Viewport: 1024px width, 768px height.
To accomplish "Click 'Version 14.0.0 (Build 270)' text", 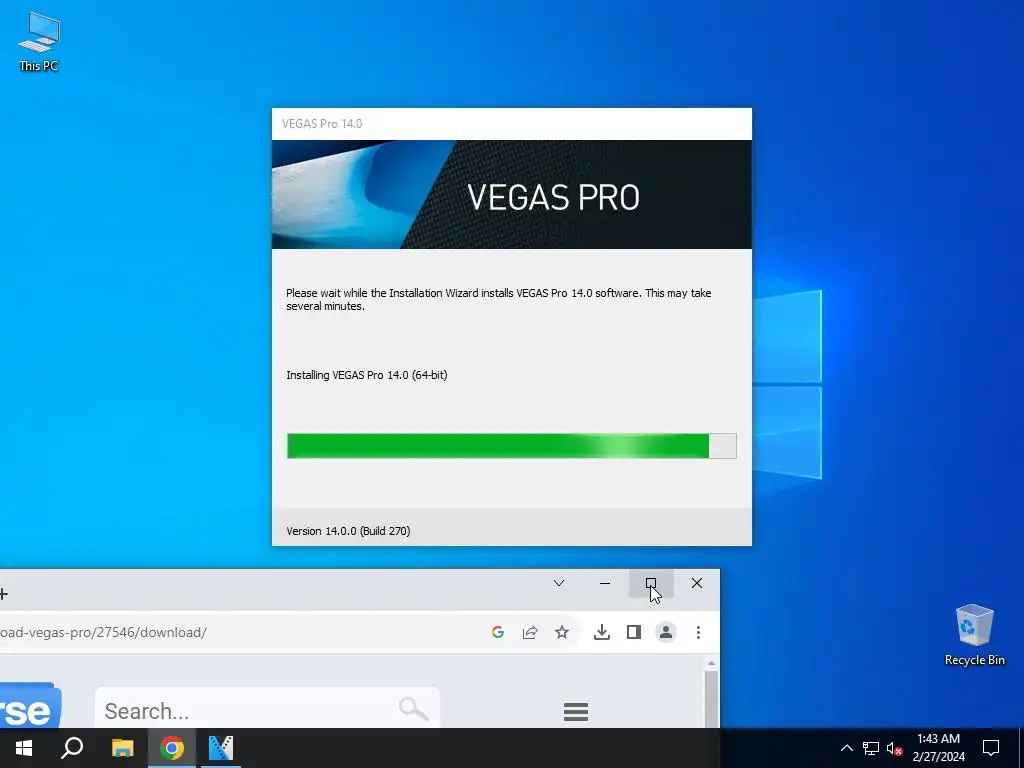I will [x=348, y=531].
